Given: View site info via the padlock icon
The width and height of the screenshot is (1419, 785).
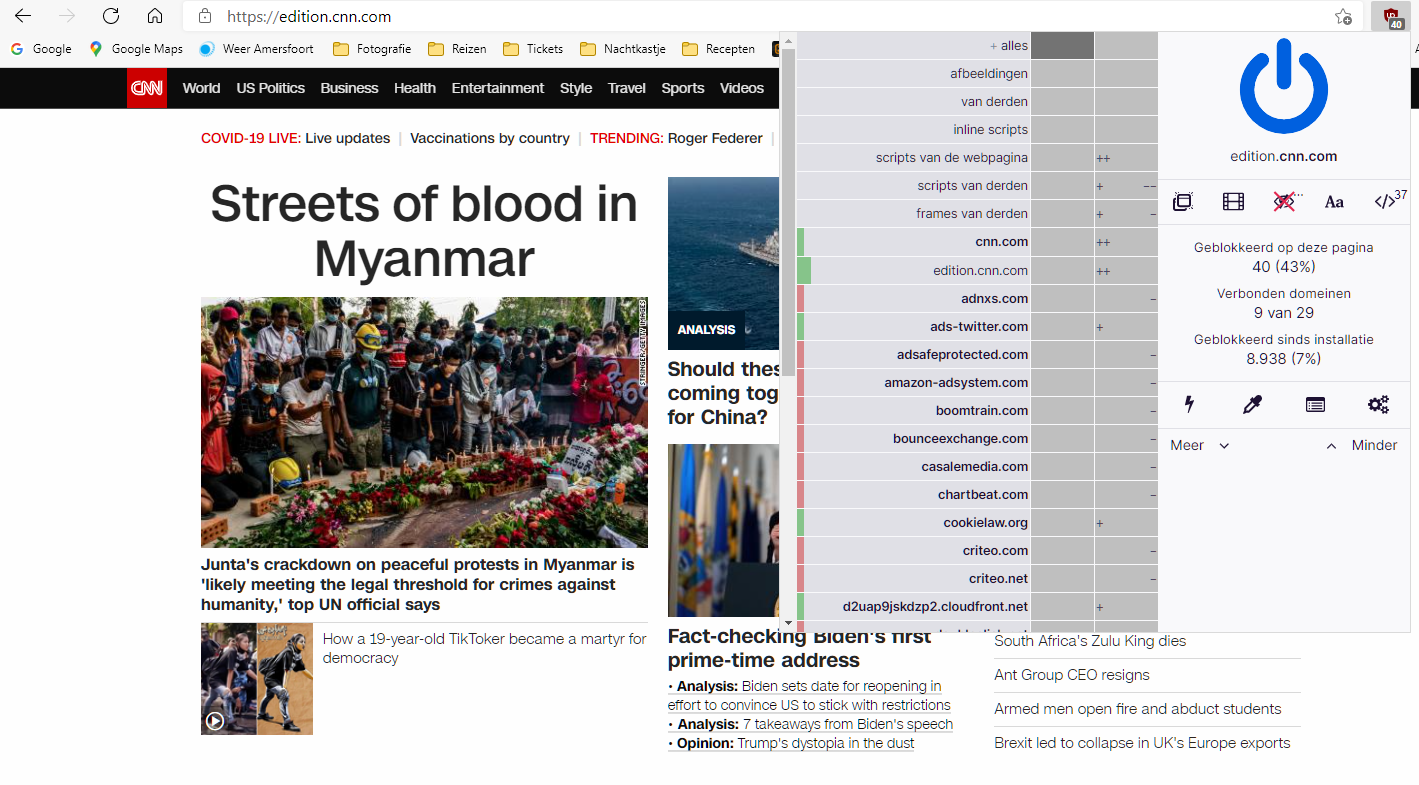Looking at the screenshot, I should [205, 16].
